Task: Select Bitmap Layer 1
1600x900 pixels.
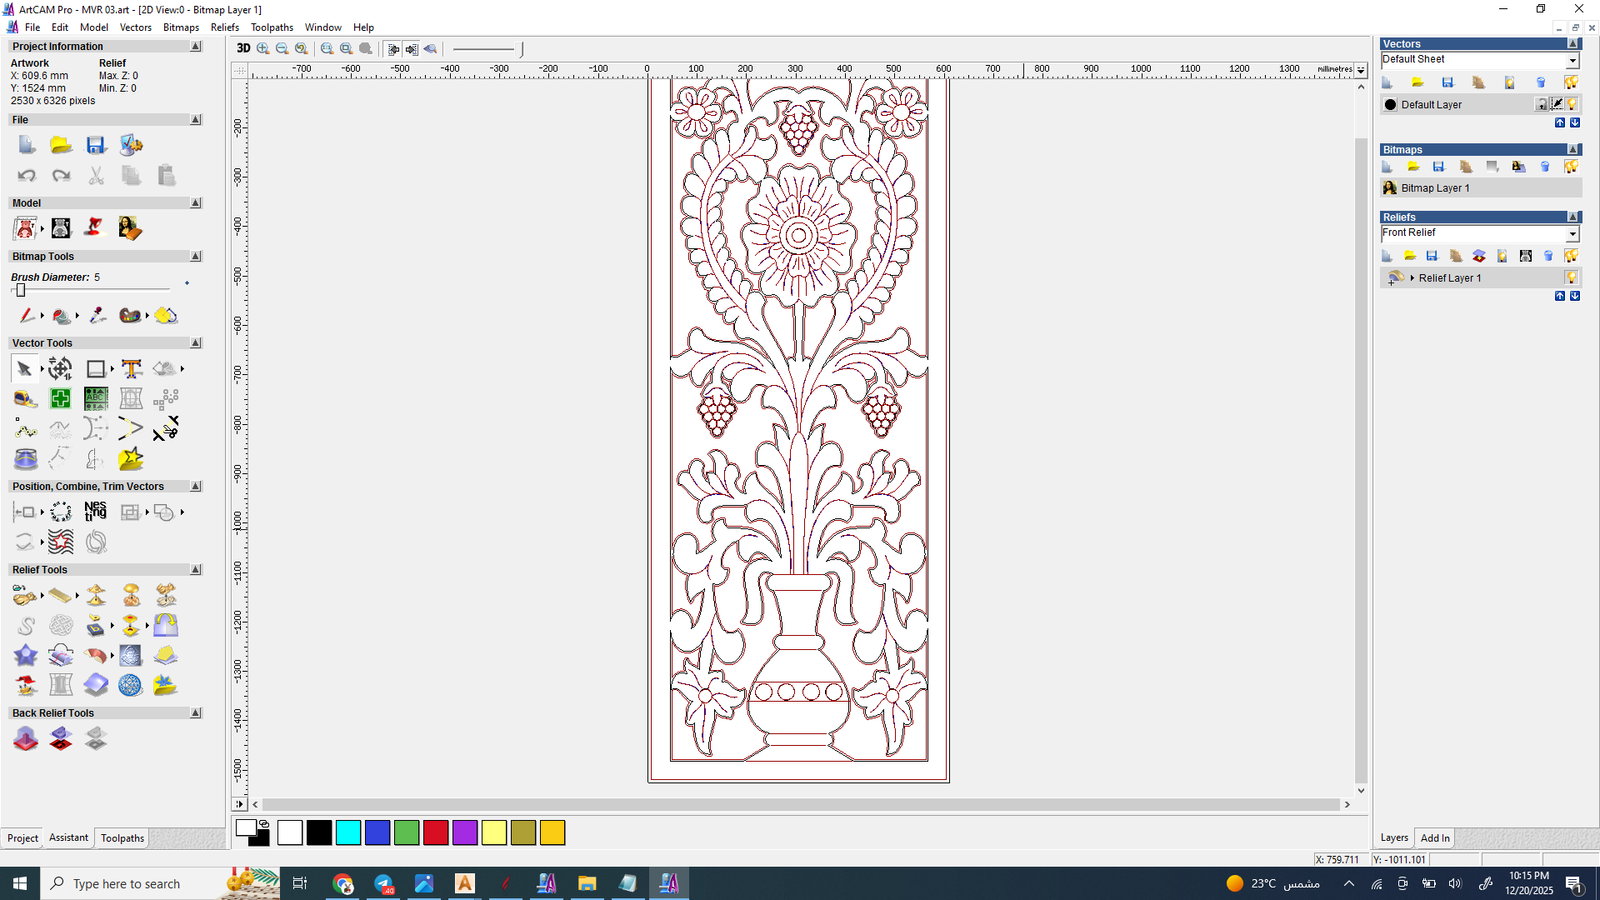Action: click(1435, 188)
